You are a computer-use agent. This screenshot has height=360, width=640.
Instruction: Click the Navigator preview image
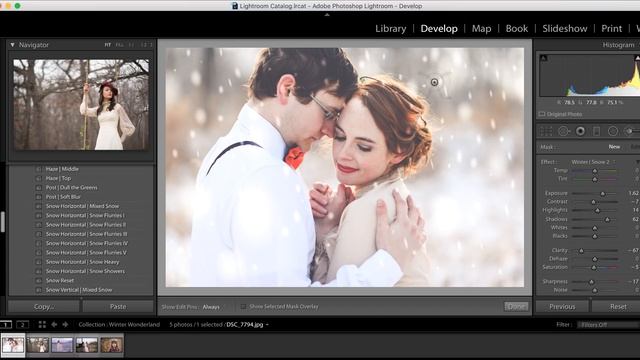click(x=81, y=104)
